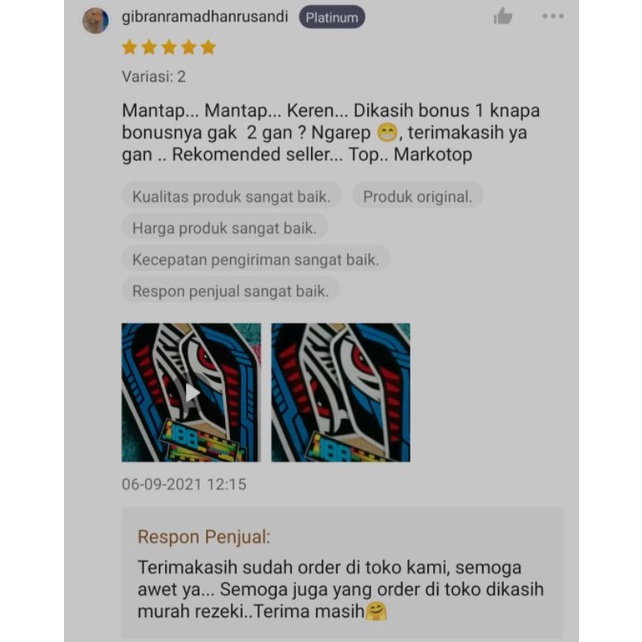Select 'Produk original.' tag
Image resolution: width=642 pixels, height=642 pixels.
point(418,197)
